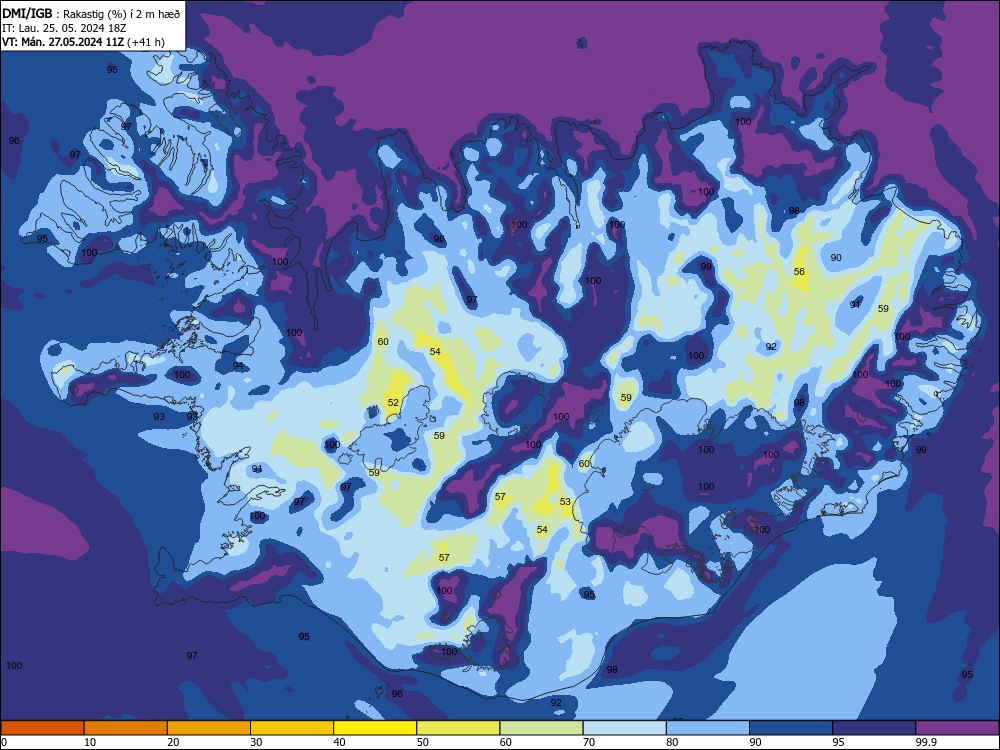Pick the navy 95–99.9 legend color band
The image size is (1000, 750).
(x=874, y=728)
